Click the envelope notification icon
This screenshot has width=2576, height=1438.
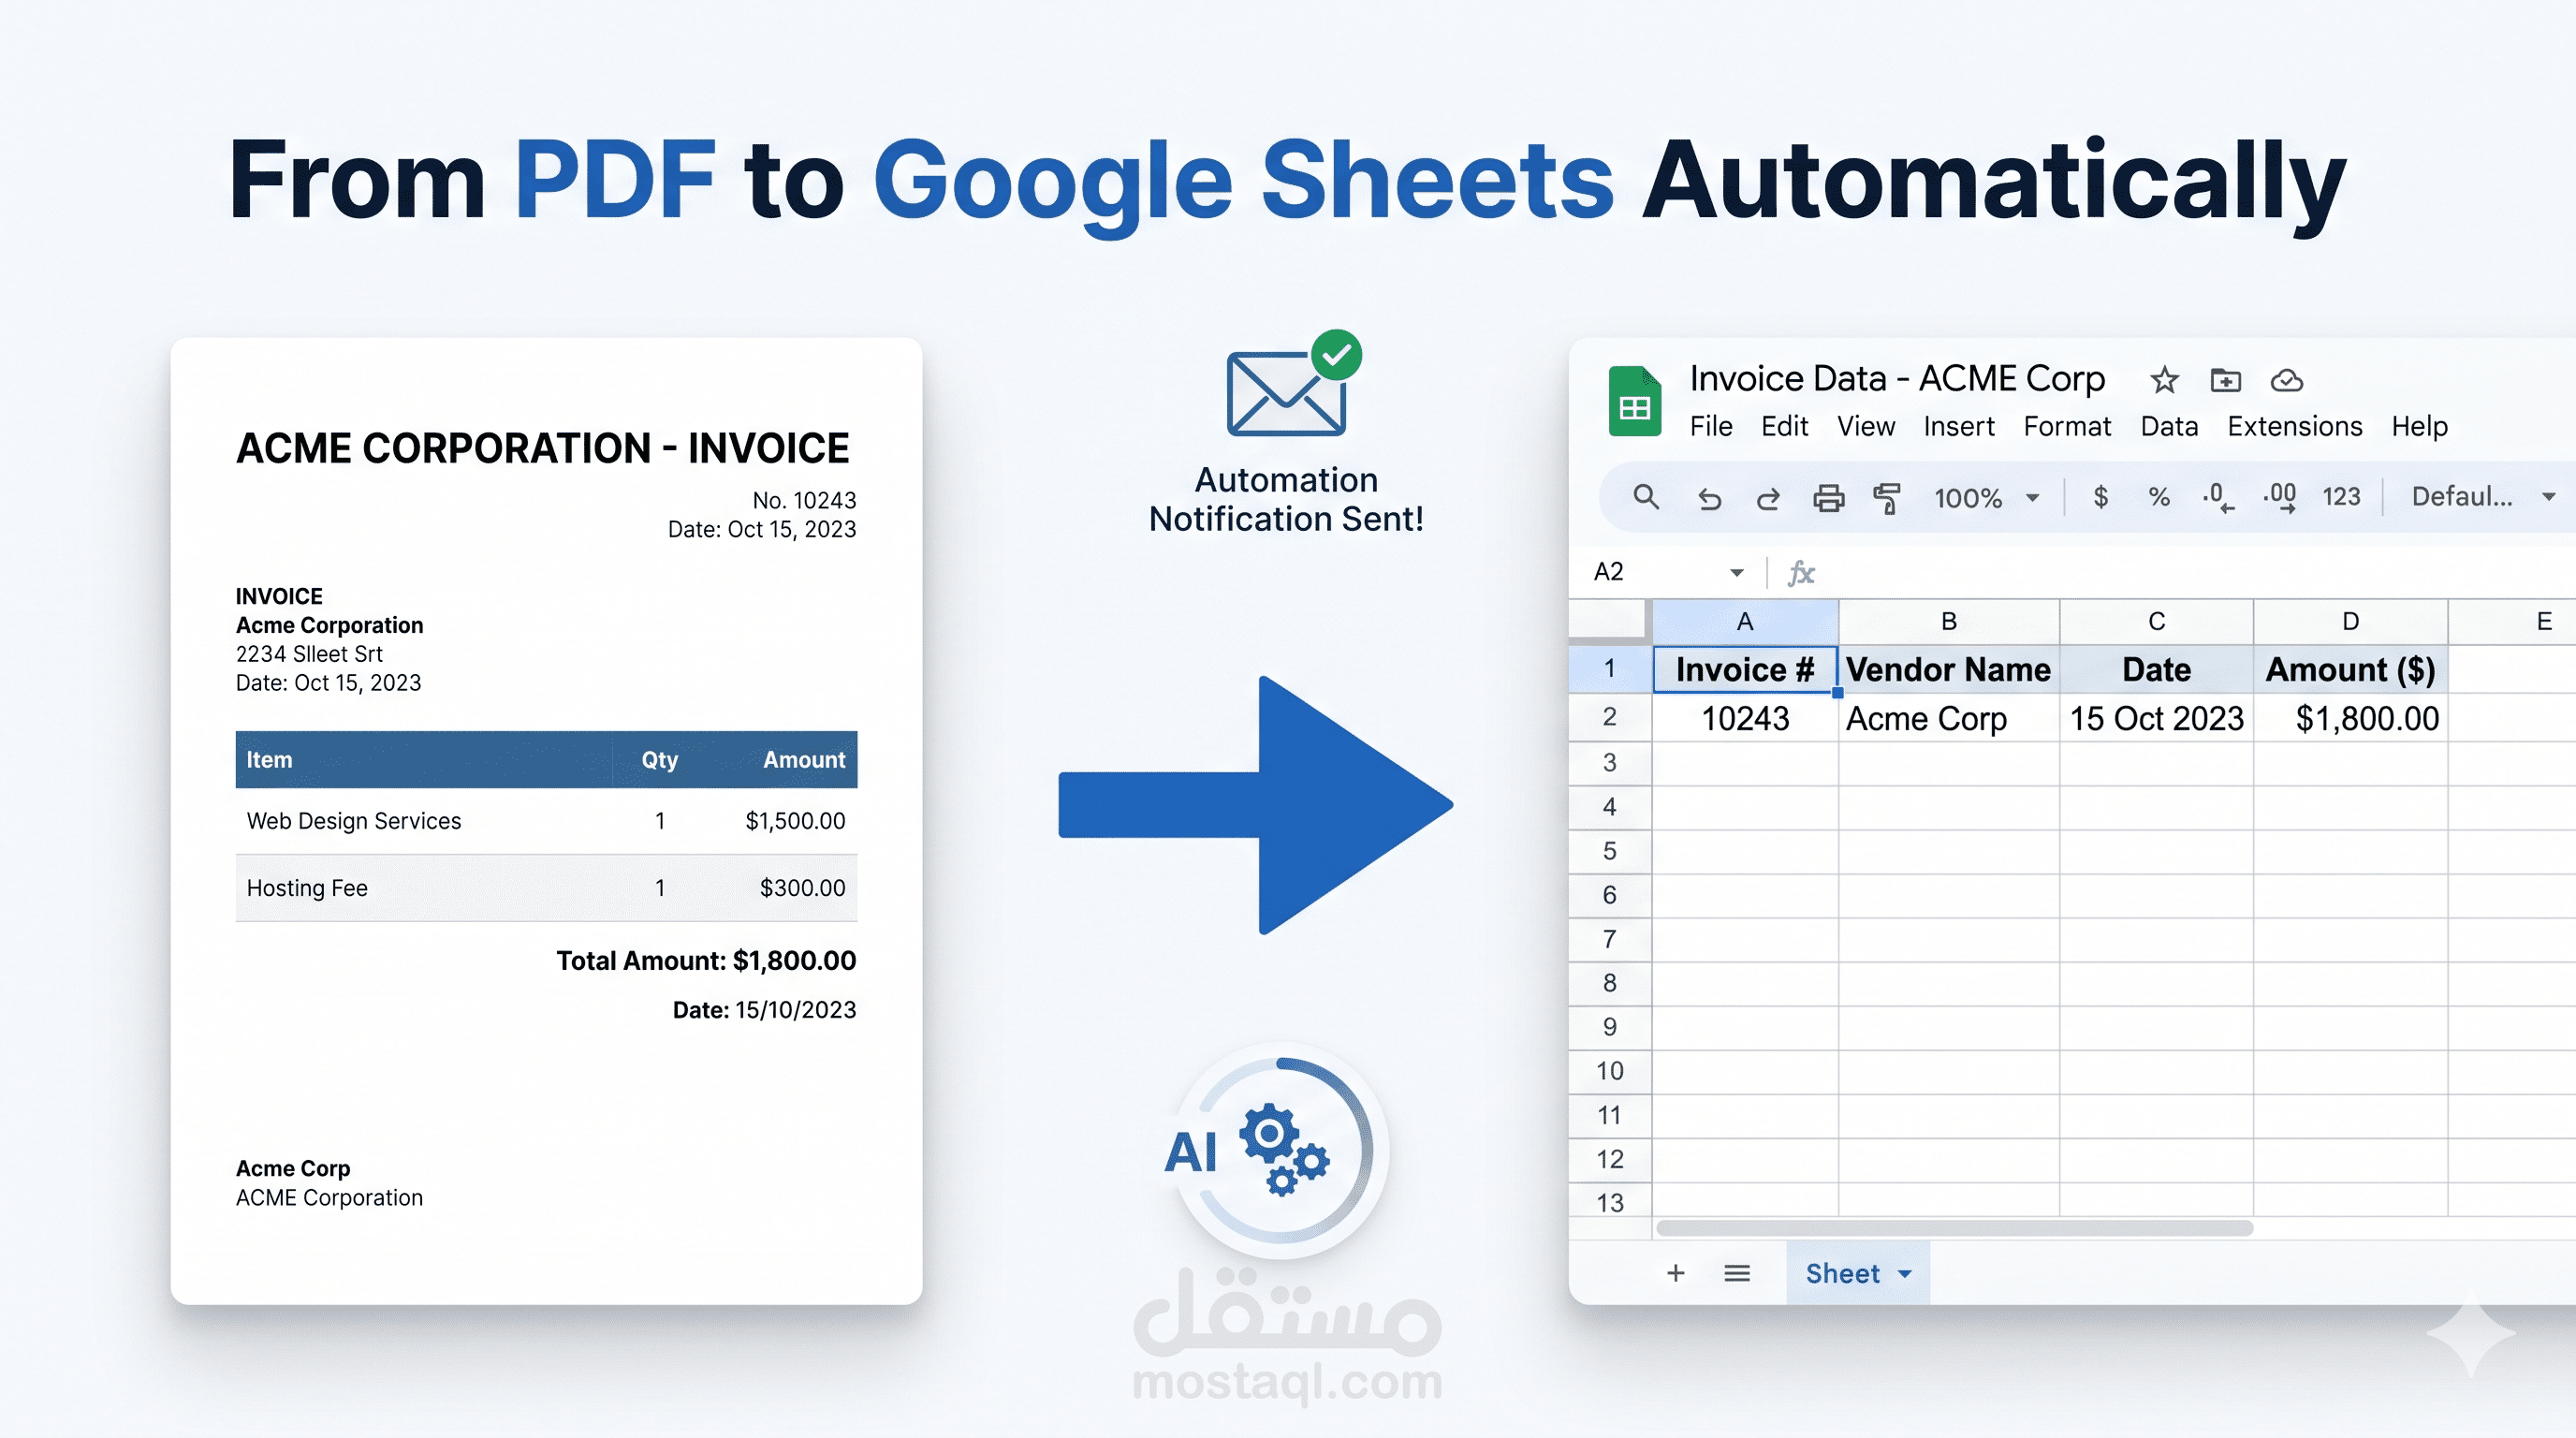pos(1293,384)
